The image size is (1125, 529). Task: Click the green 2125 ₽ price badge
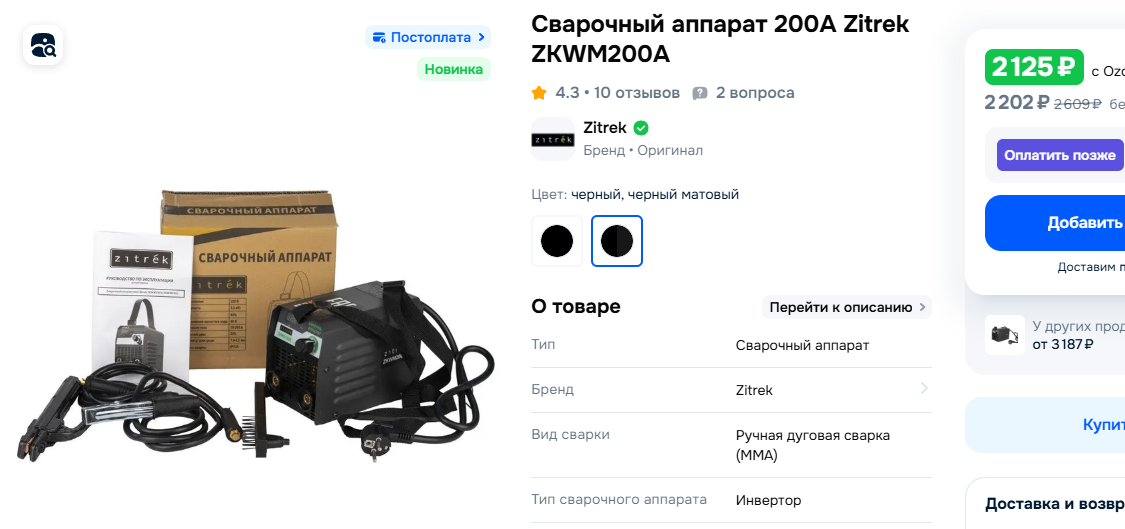click(1034, 67)
